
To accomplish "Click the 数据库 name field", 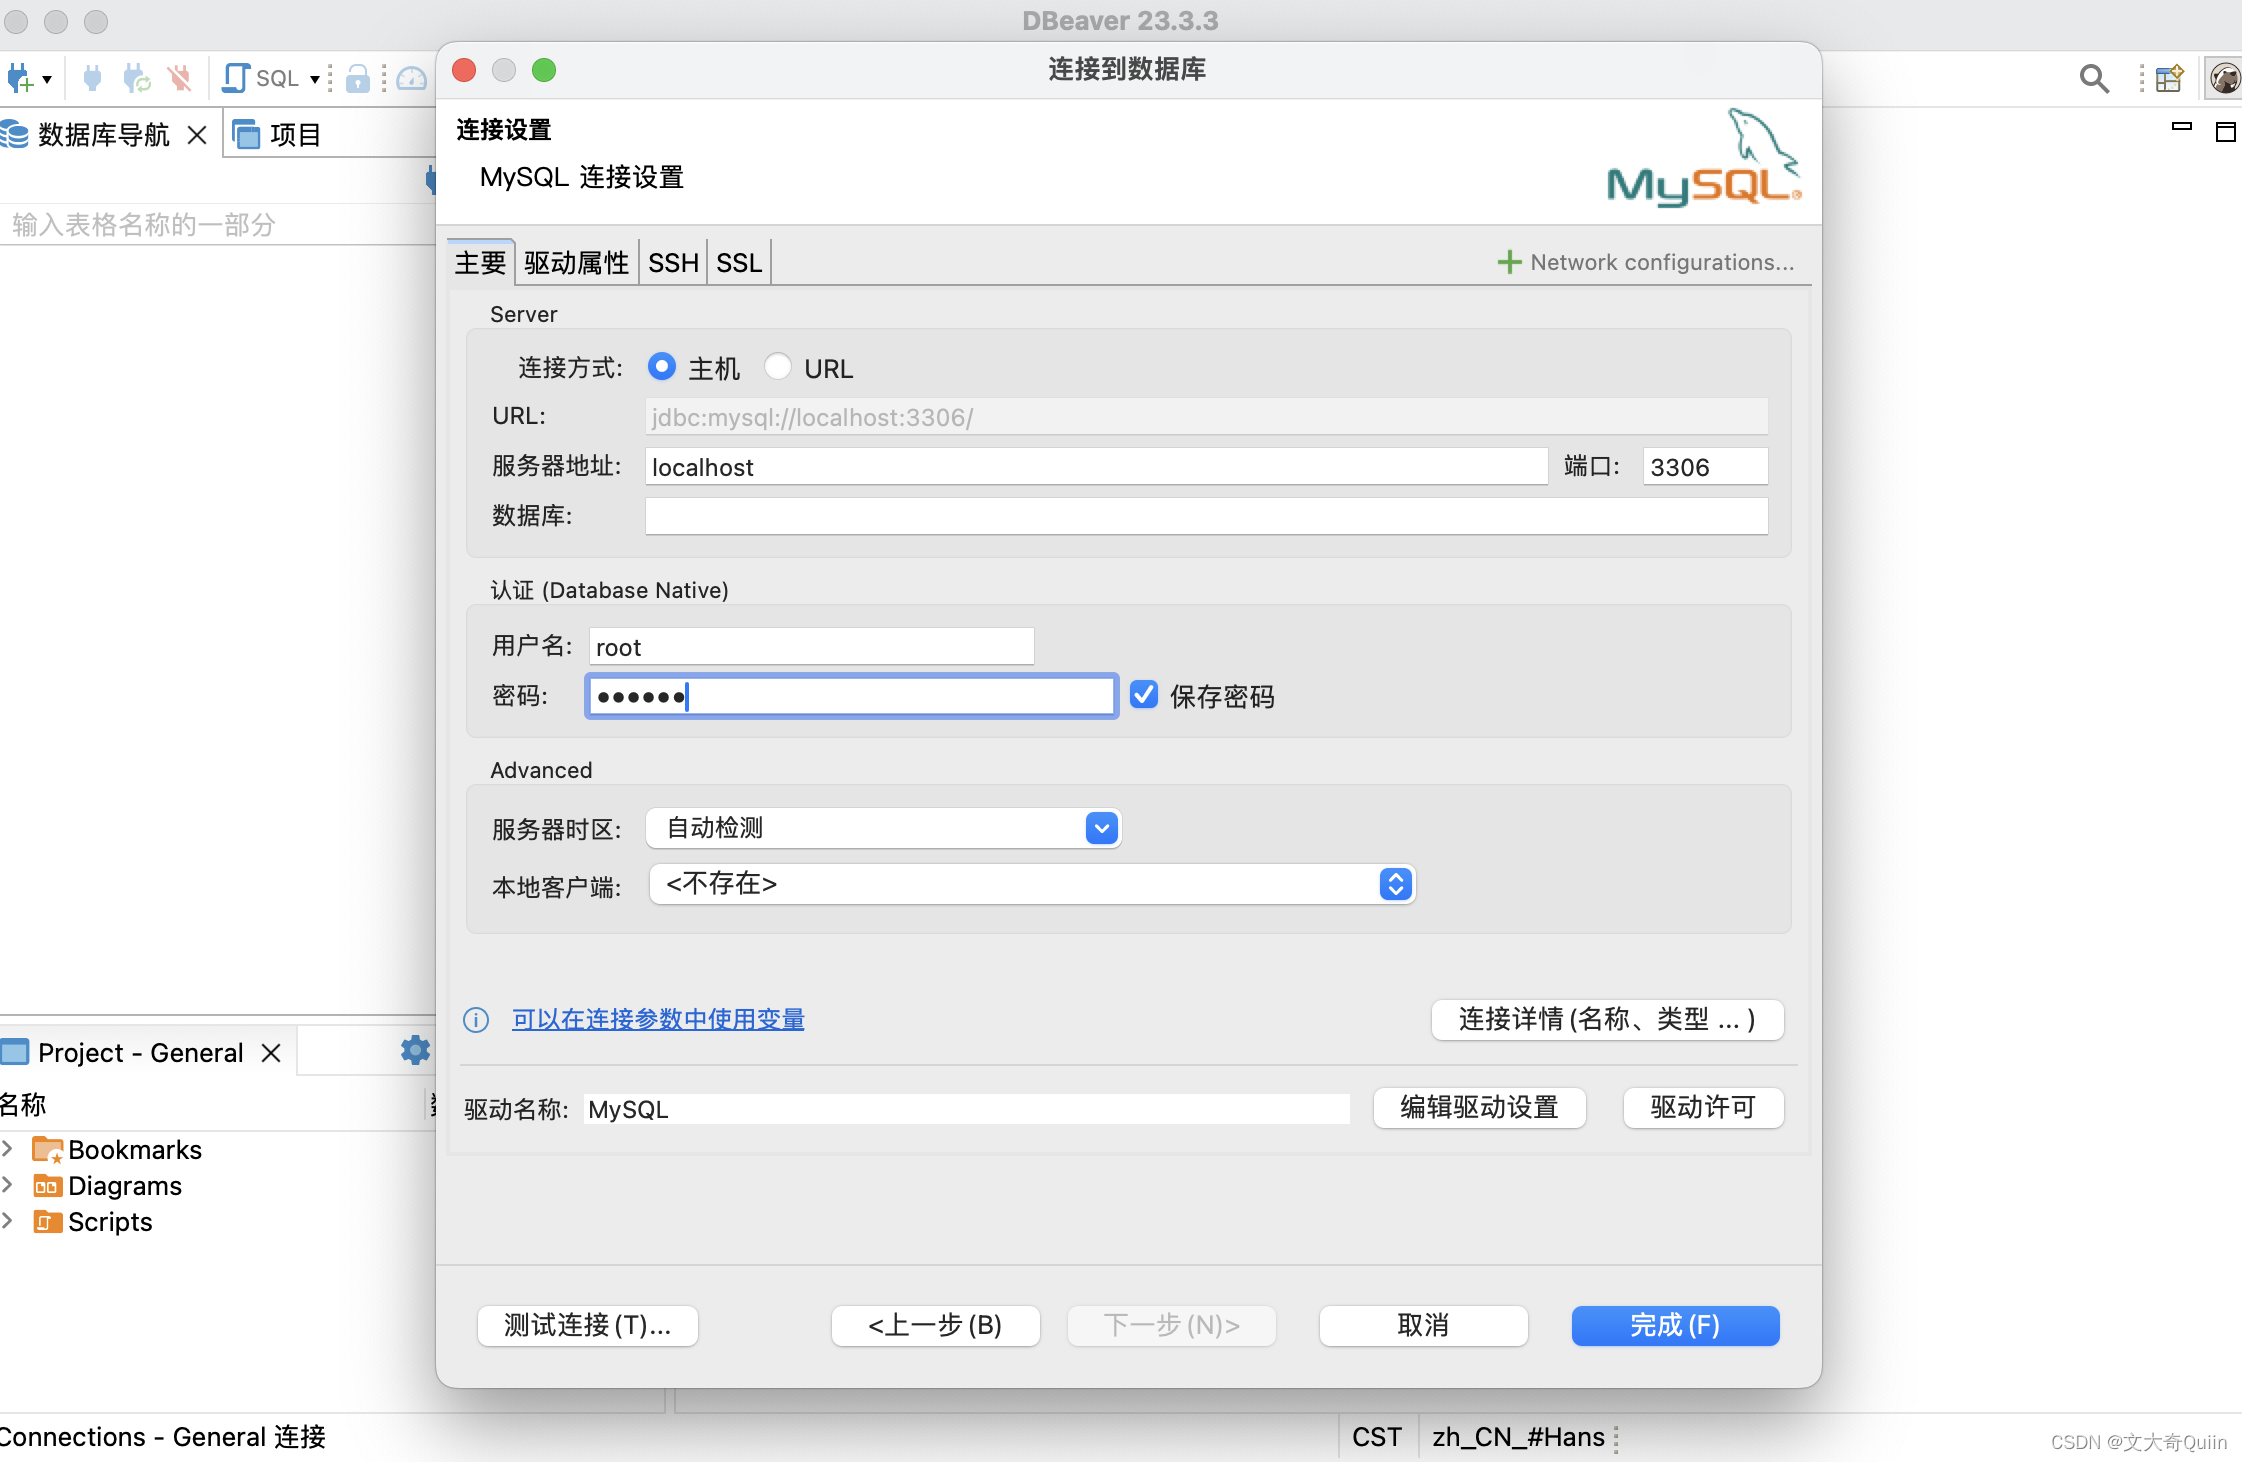I will (x=1206, y=516).
